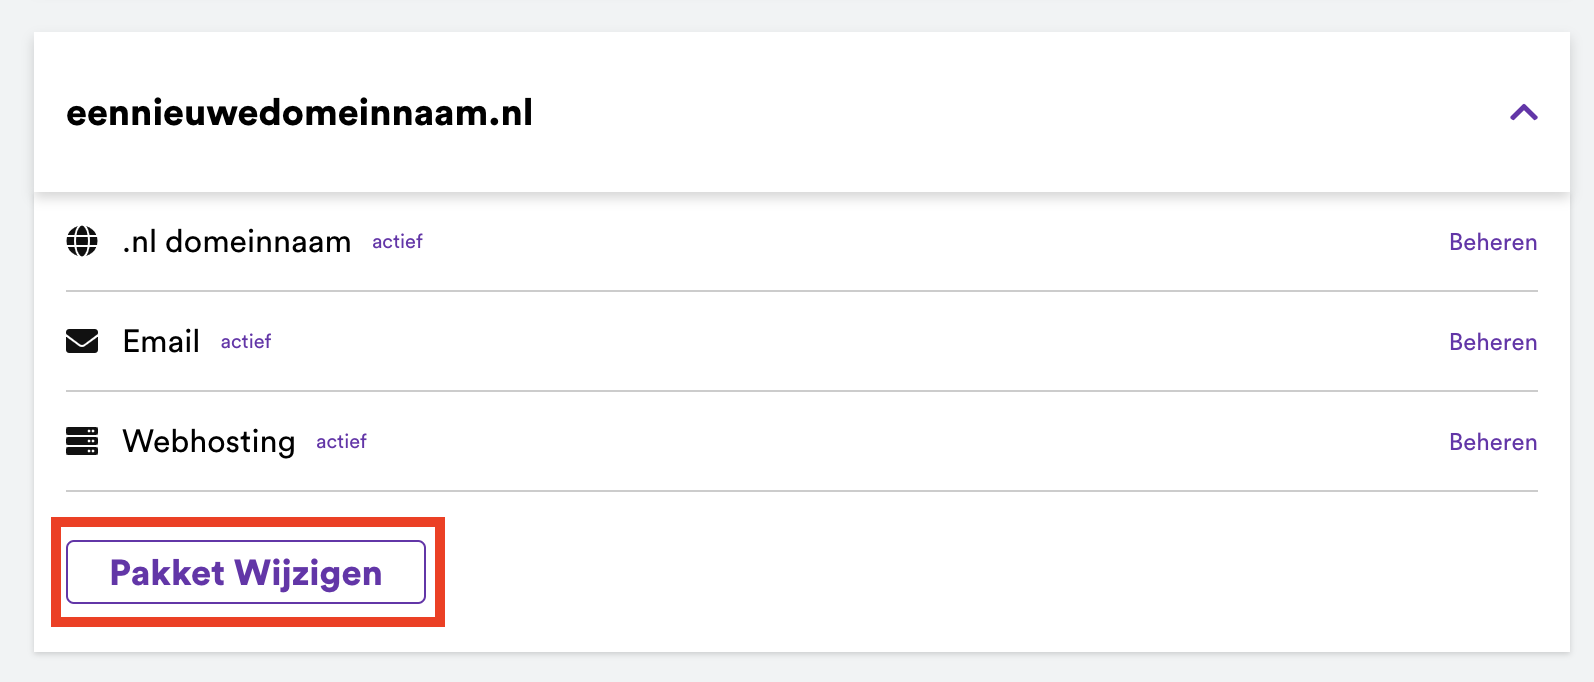
Task: Click the globe icon for .nl domeinnaam
Action: (82, 241)
